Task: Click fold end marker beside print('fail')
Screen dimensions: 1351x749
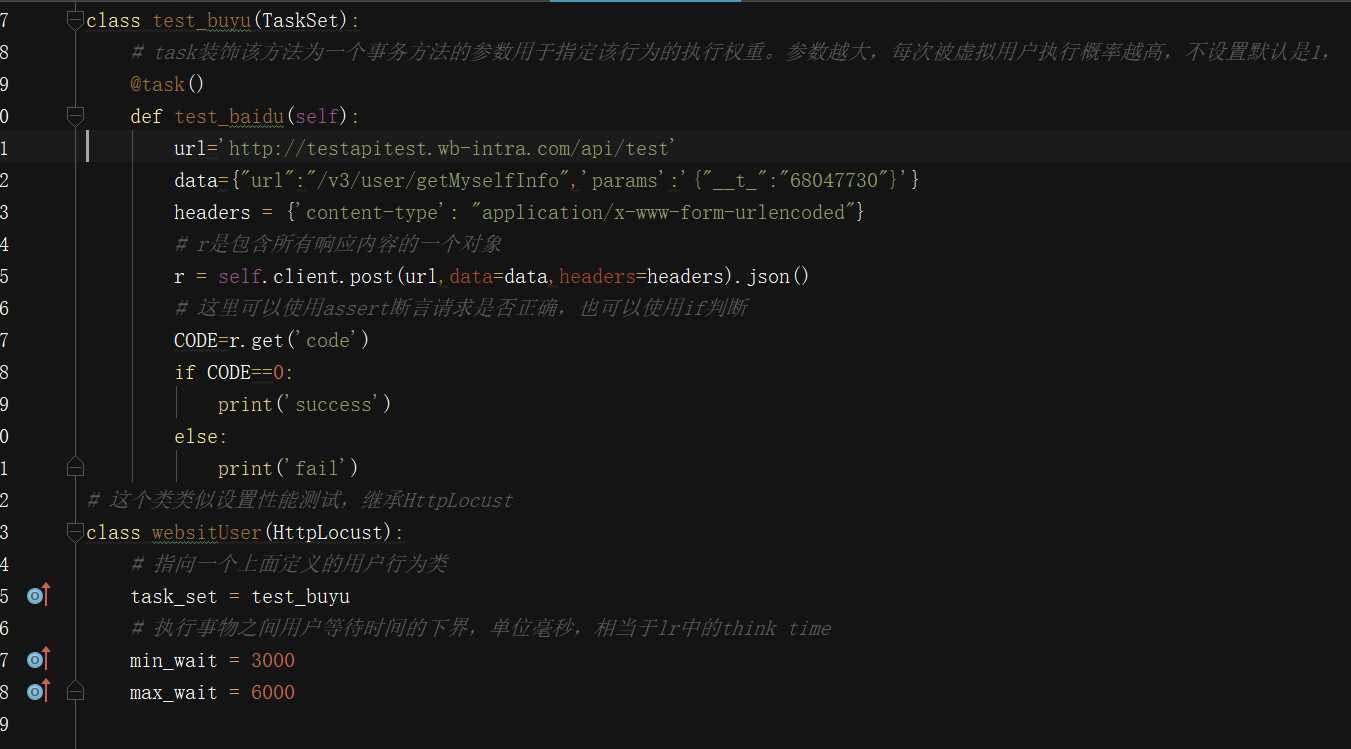Action: click(x=75, y=467)
